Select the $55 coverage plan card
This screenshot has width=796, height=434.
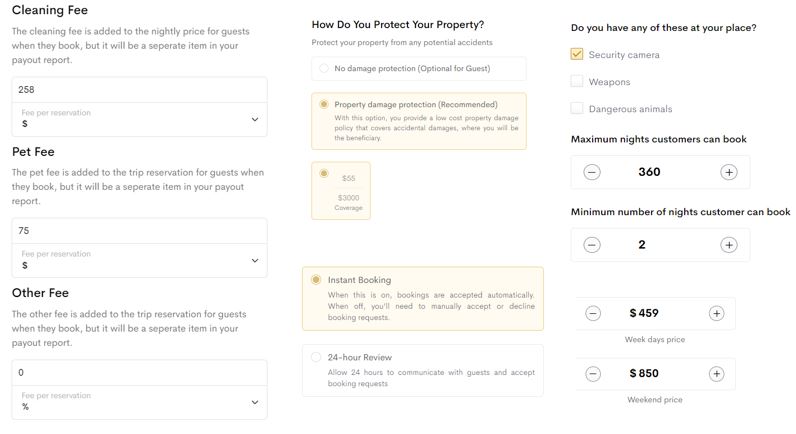coord(341,191)
